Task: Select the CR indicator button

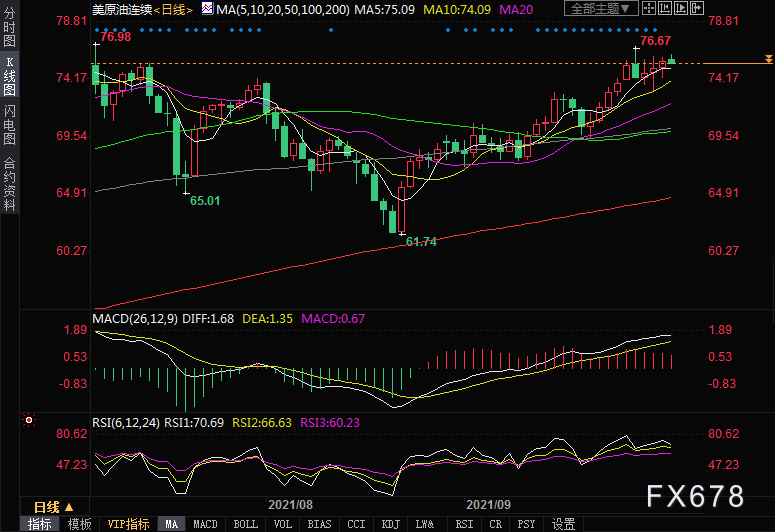Action: coord(496,524)
